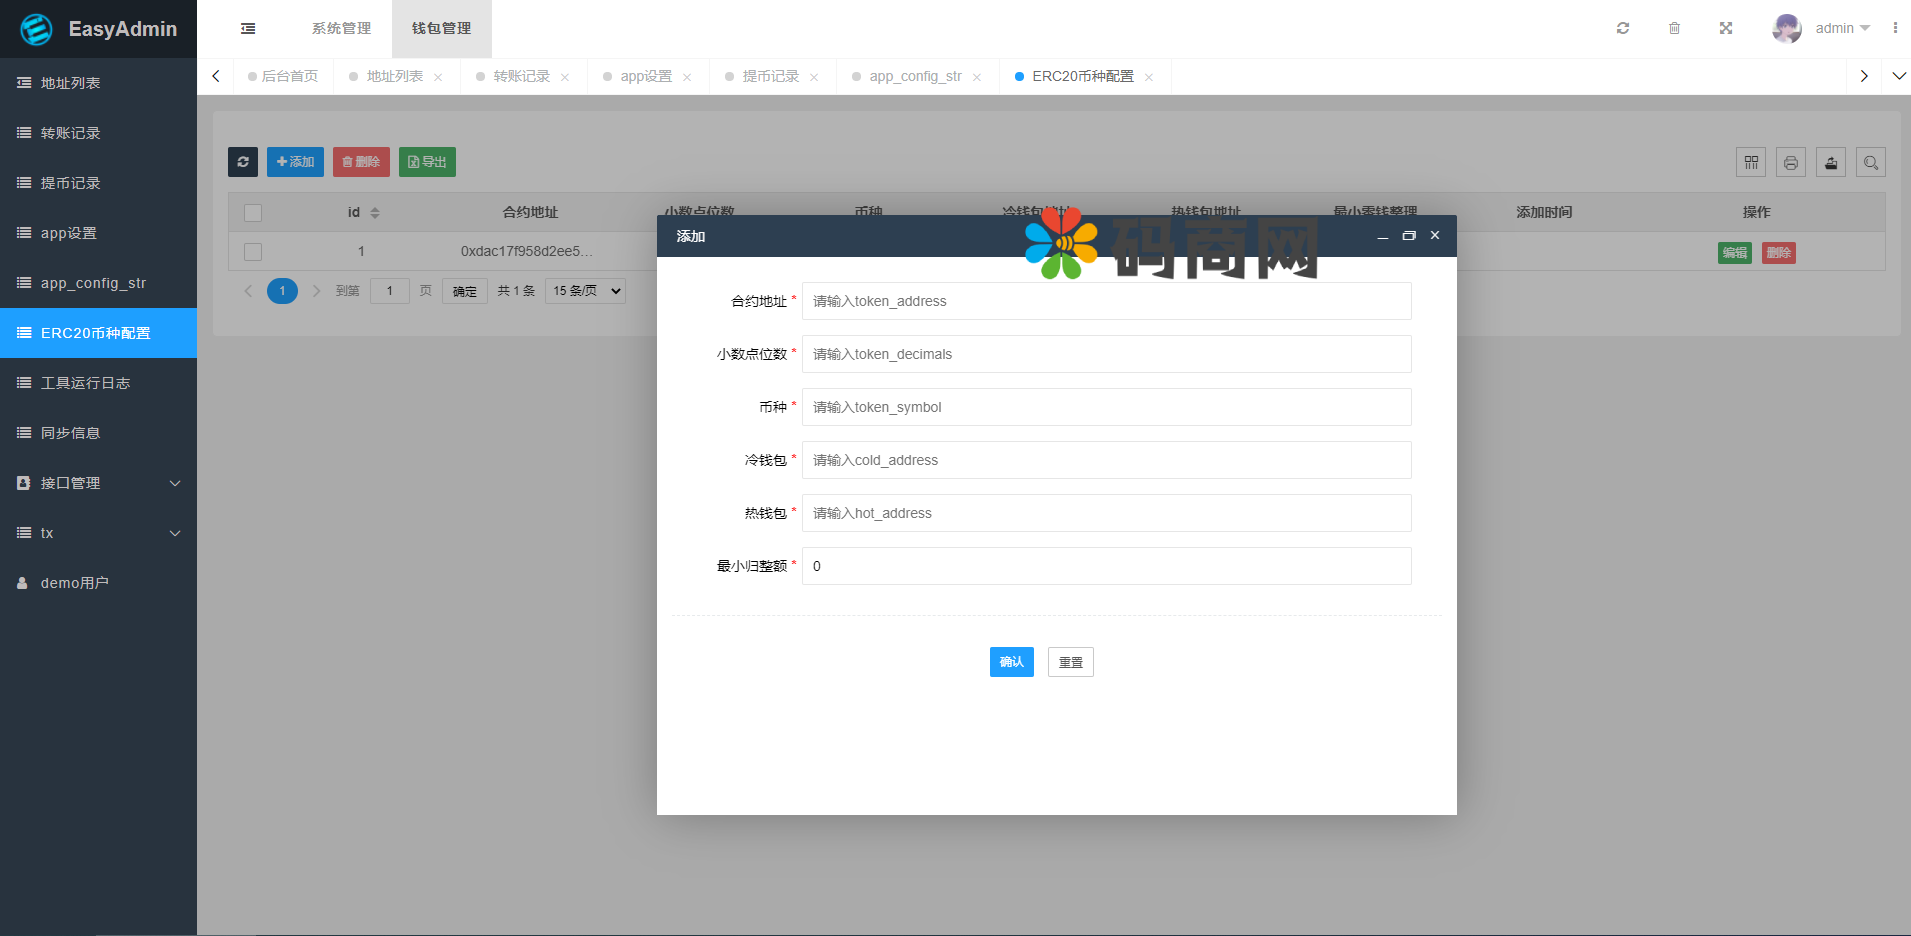Check the checkbox for row id 1
This screenshot has width=1911, height=936.
point(253,252)
